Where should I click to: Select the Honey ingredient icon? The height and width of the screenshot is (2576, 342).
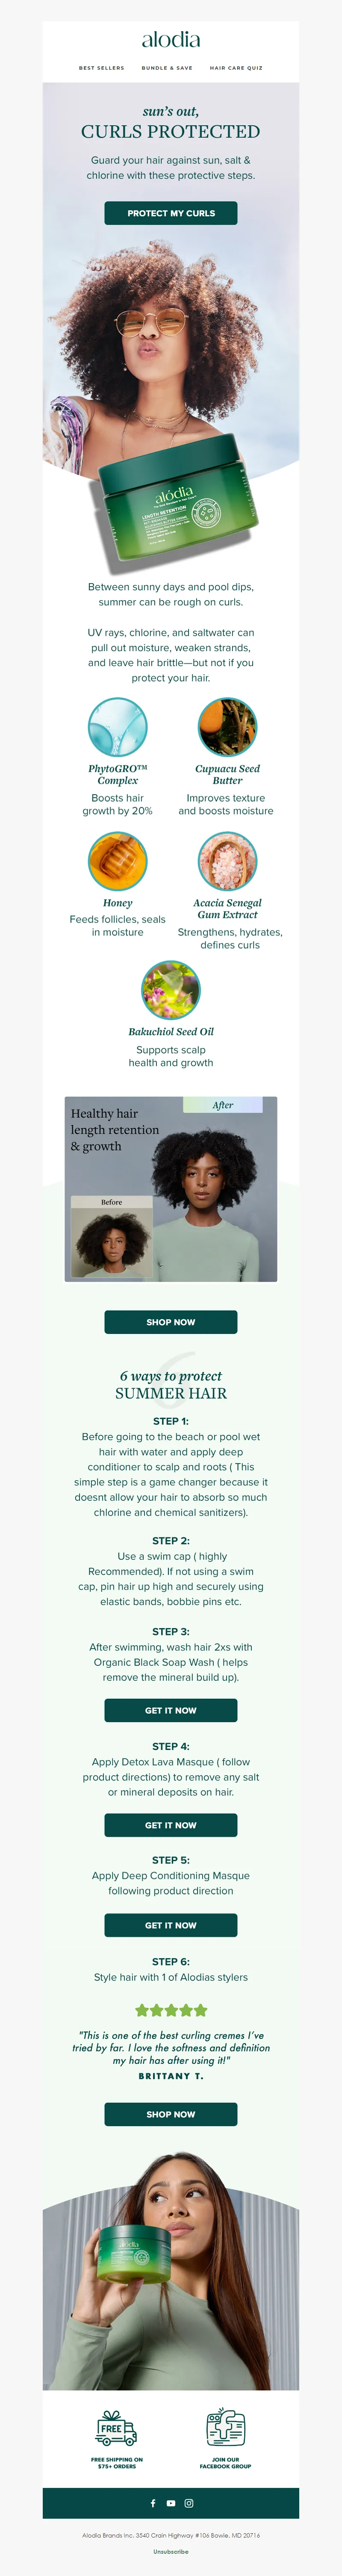117,861
